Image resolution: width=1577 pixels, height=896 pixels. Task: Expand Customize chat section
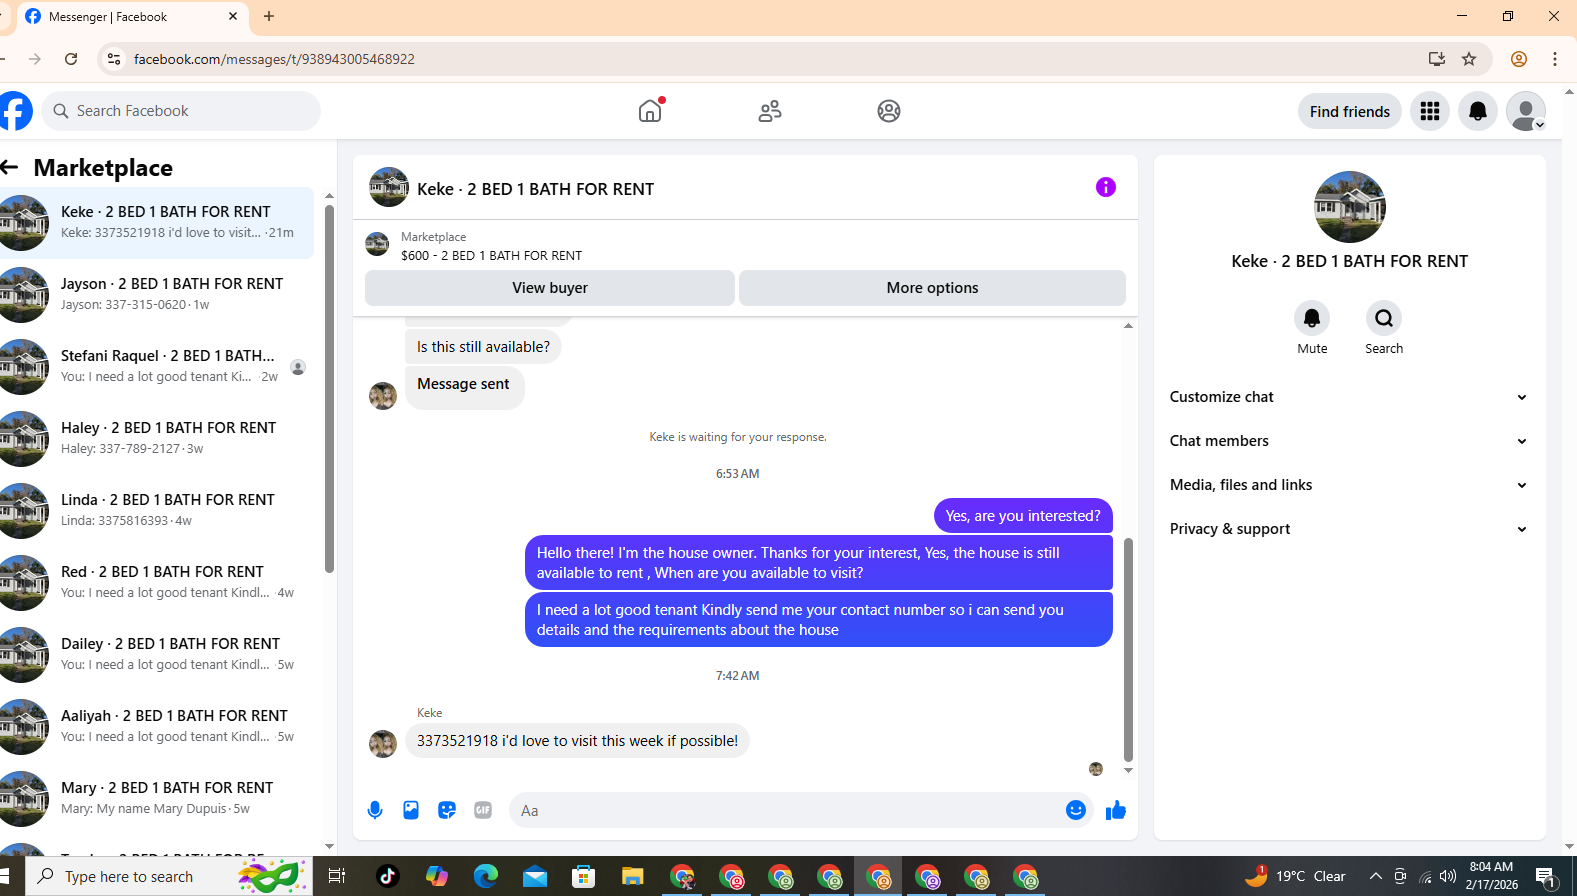(1349, 397)
